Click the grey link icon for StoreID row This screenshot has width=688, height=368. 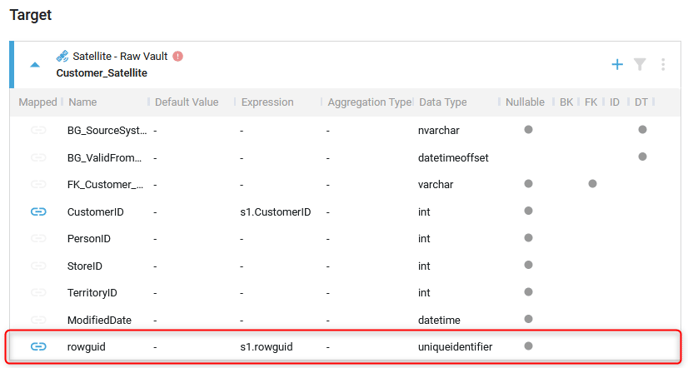pos(38,266)
